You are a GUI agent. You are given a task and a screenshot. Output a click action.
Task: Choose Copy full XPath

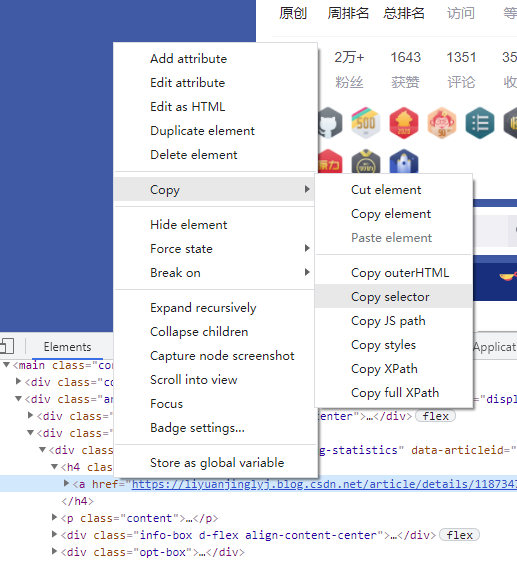pos(395,392)
